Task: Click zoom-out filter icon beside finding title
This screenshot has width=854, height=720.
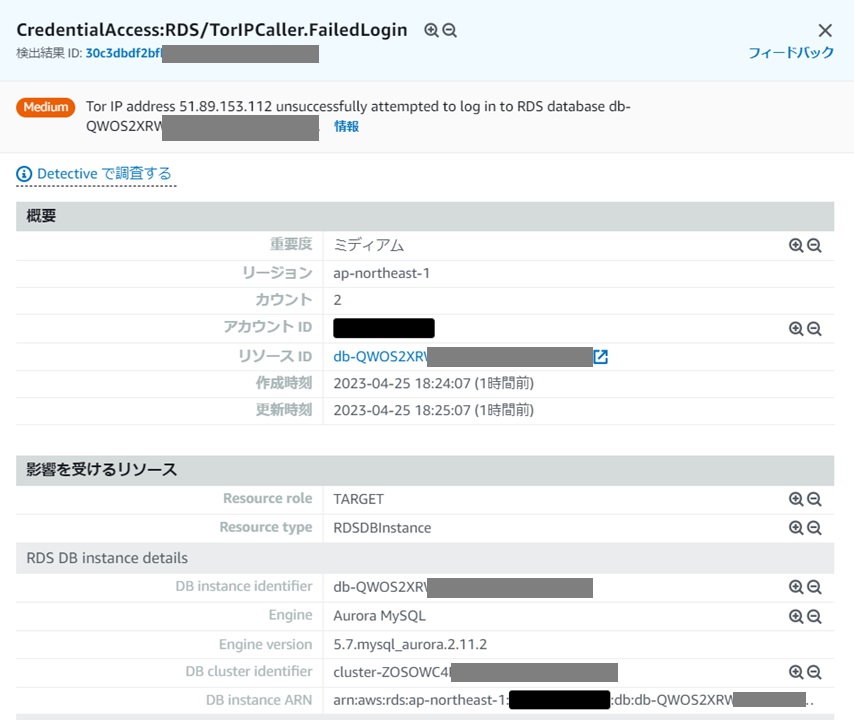Action: [449, 30]
